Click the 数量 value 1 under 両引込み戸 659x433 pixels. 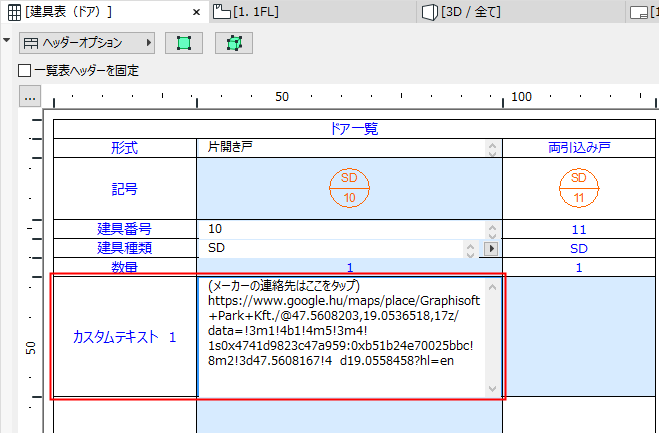(x=579, y=267)
